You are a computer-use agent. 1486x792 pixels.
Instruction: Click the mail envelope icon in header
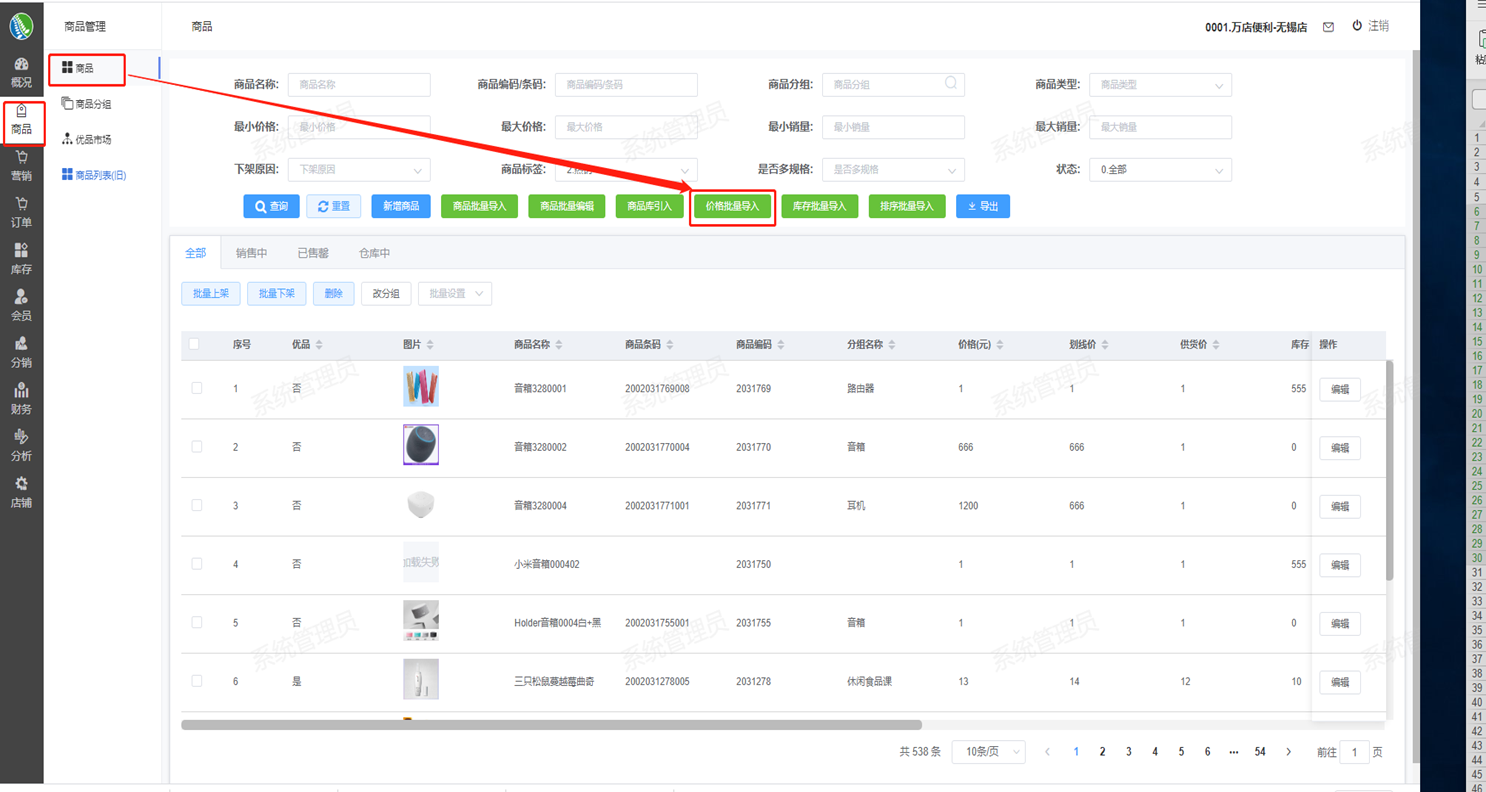pyautogui.click(x=1328, y=27)
